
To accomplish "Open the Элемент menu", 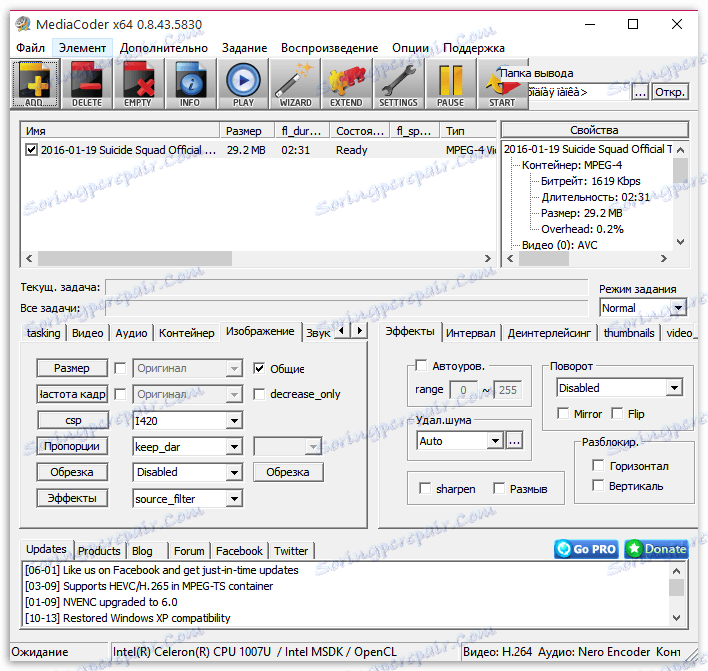I will coord(82,48).
